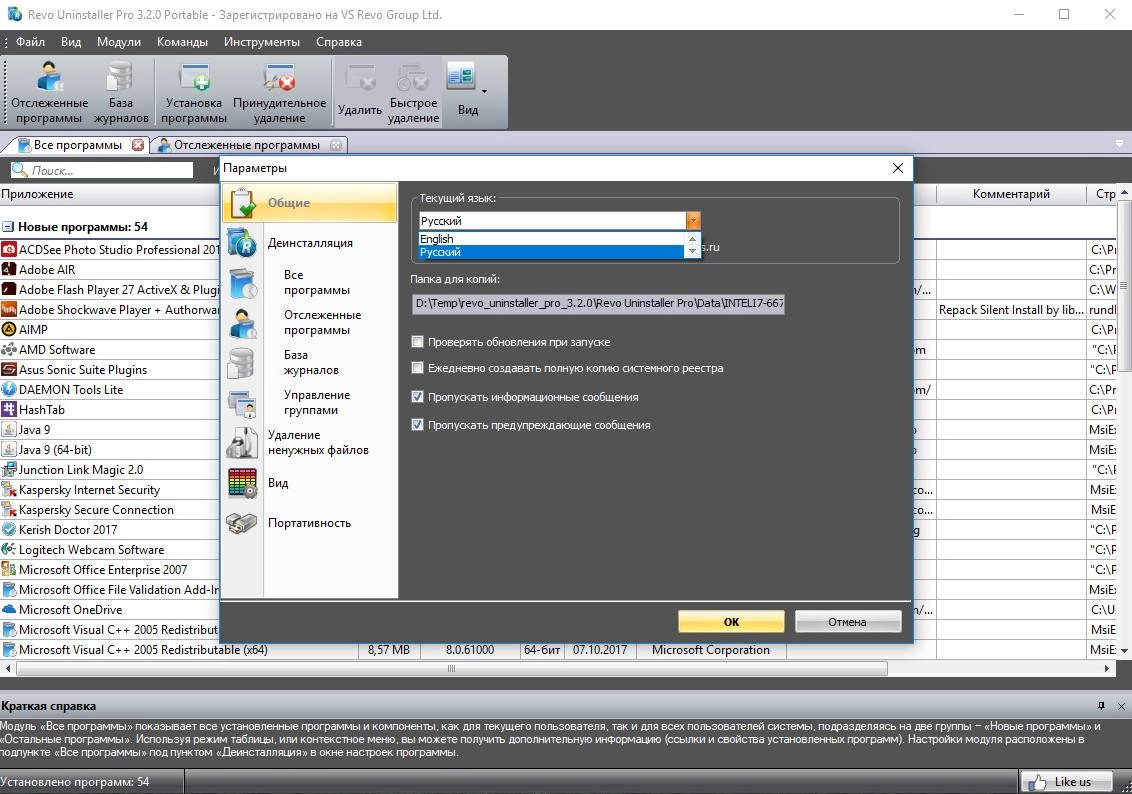Select Asus Sonic Suite Plugins row

coord(110,370)
